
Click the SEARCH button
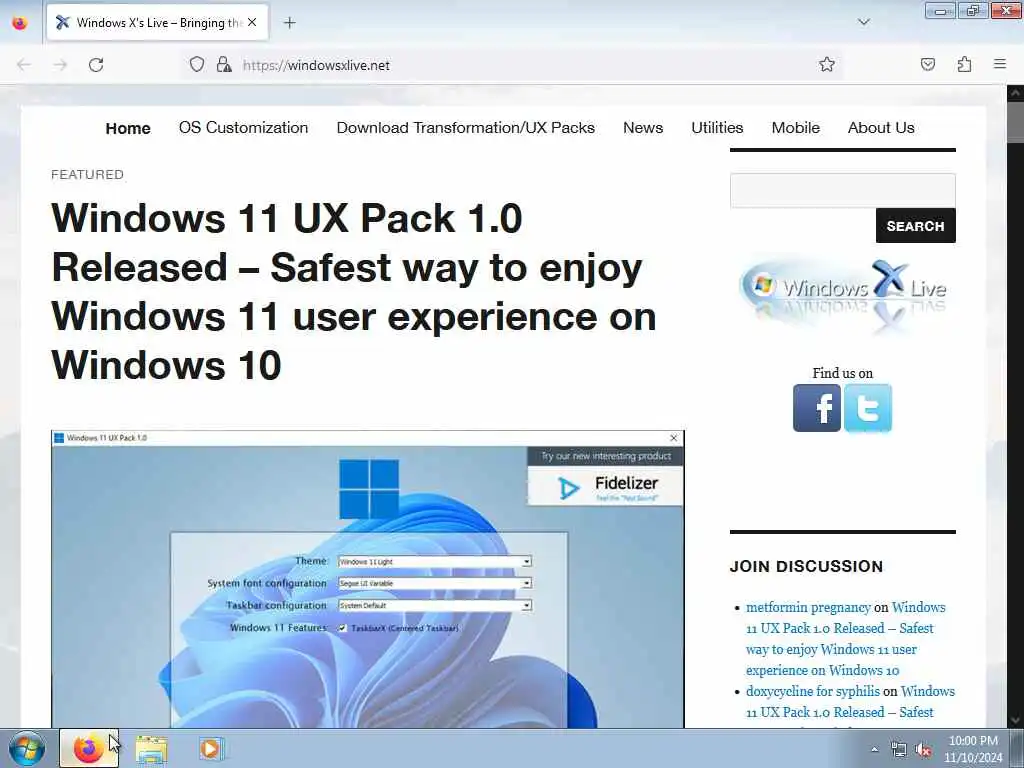click(x=916, y=226)
